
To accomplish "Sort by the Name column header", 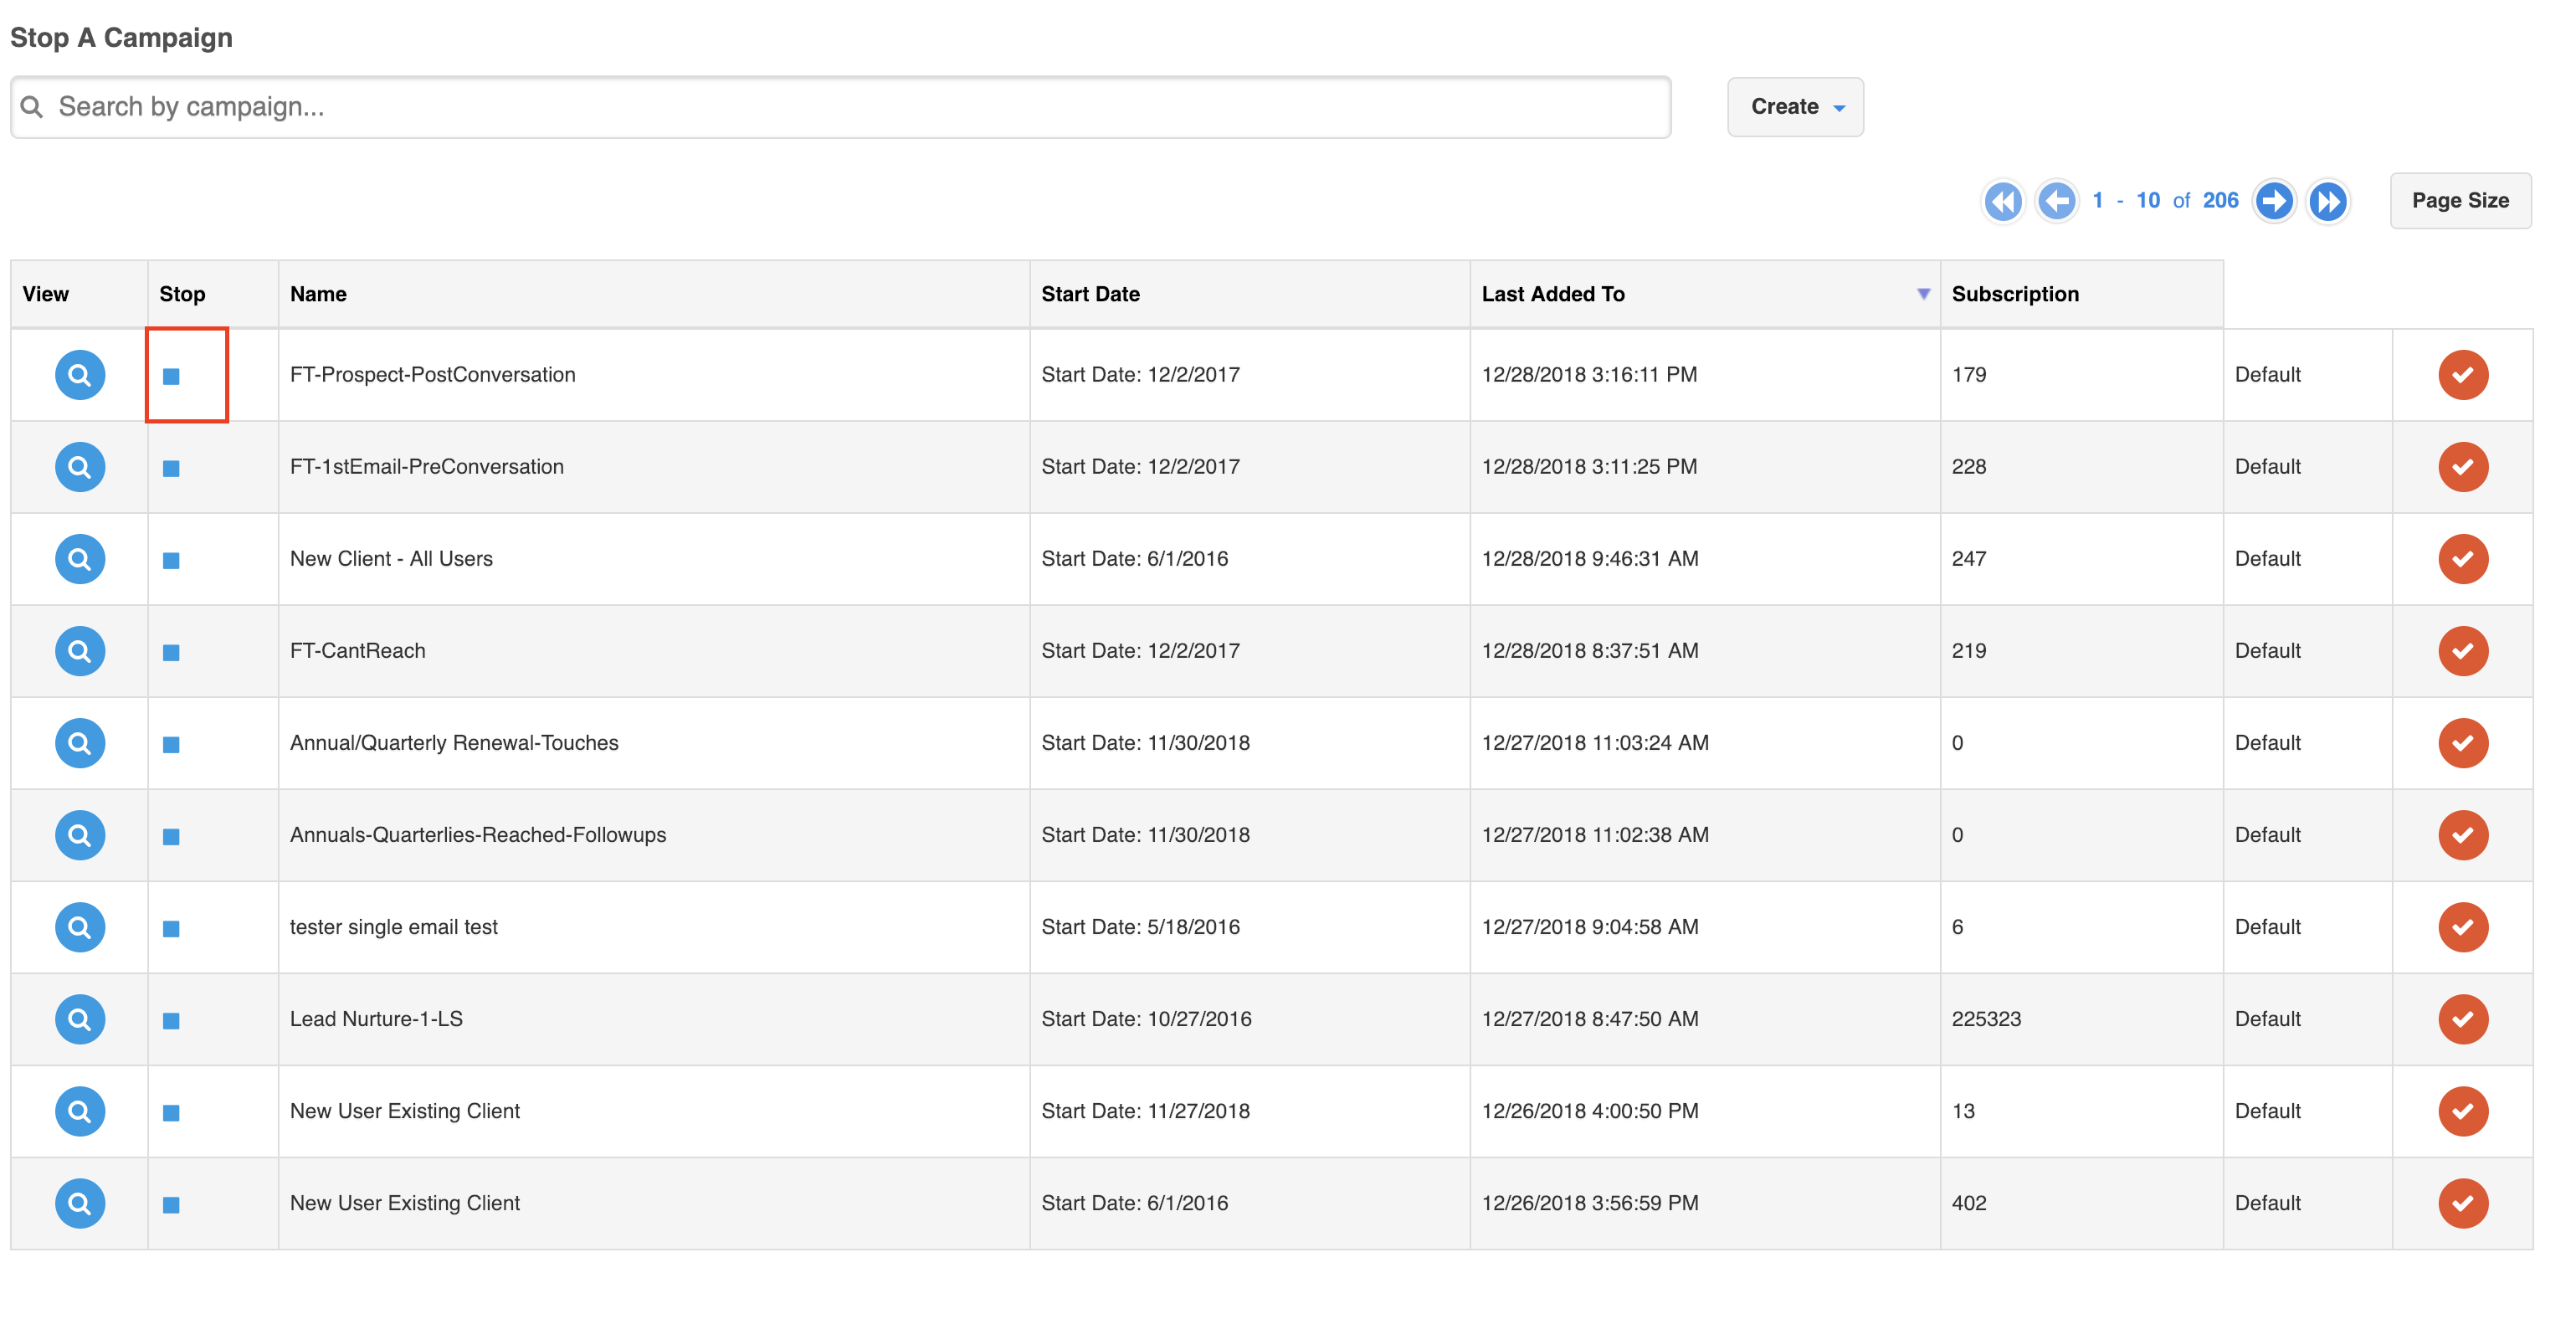I will click(318, 294).
